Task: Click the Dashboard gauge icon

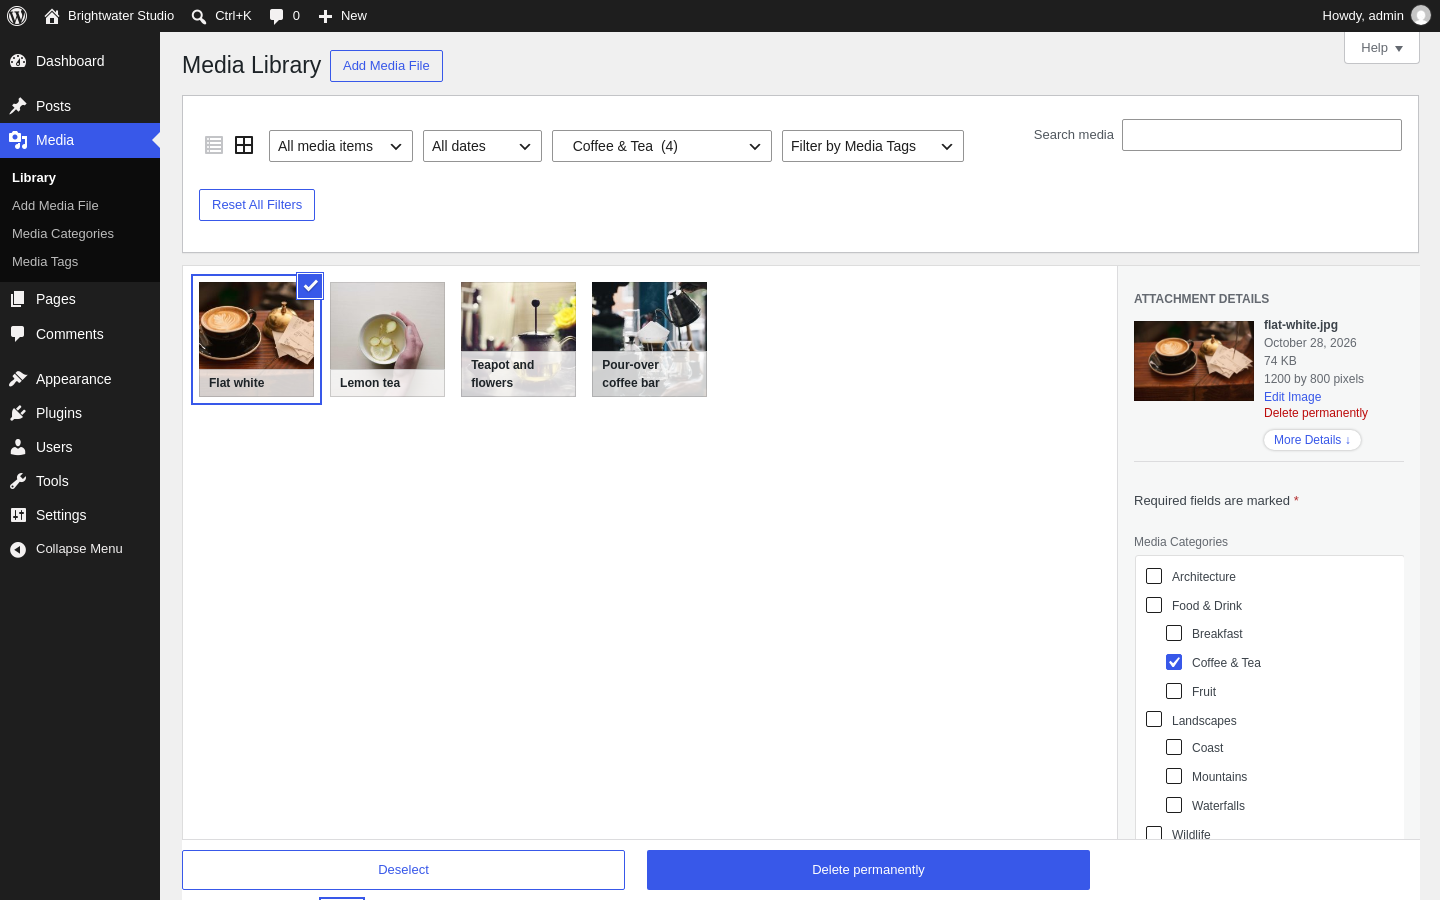Action: point(18,61)
